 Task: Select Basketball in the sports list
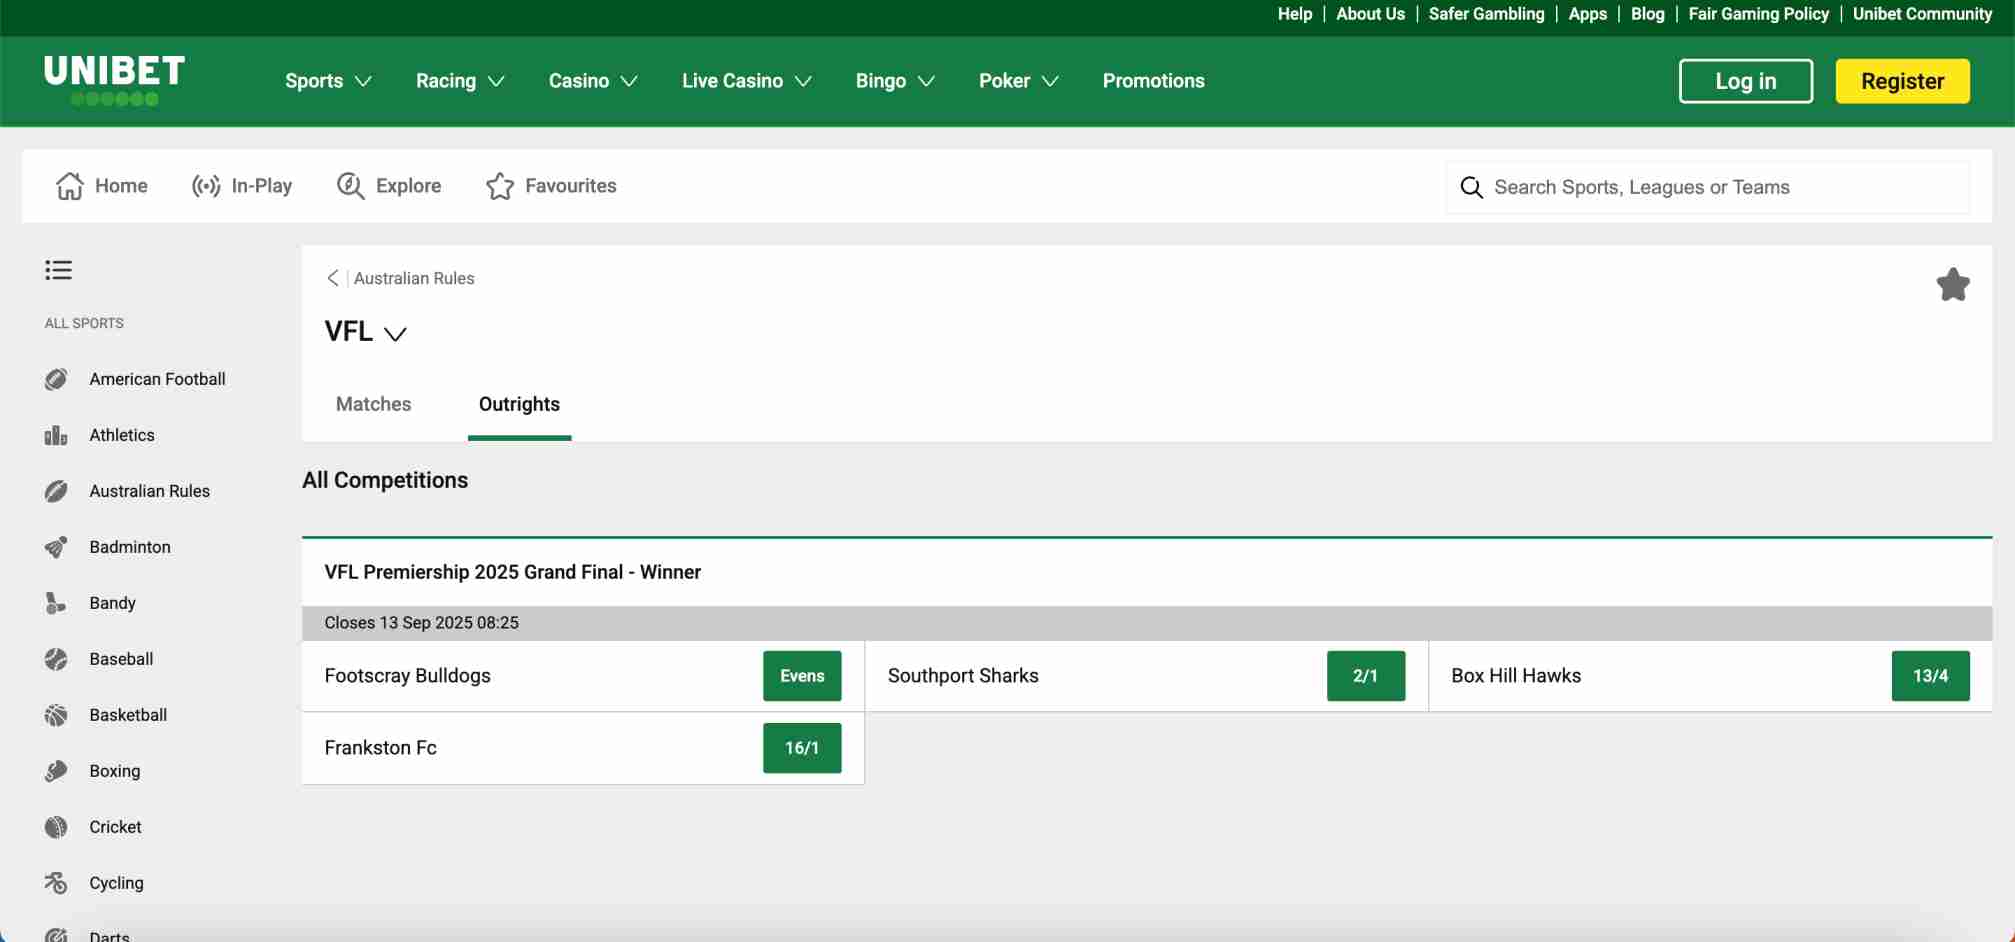coord(128,715)
